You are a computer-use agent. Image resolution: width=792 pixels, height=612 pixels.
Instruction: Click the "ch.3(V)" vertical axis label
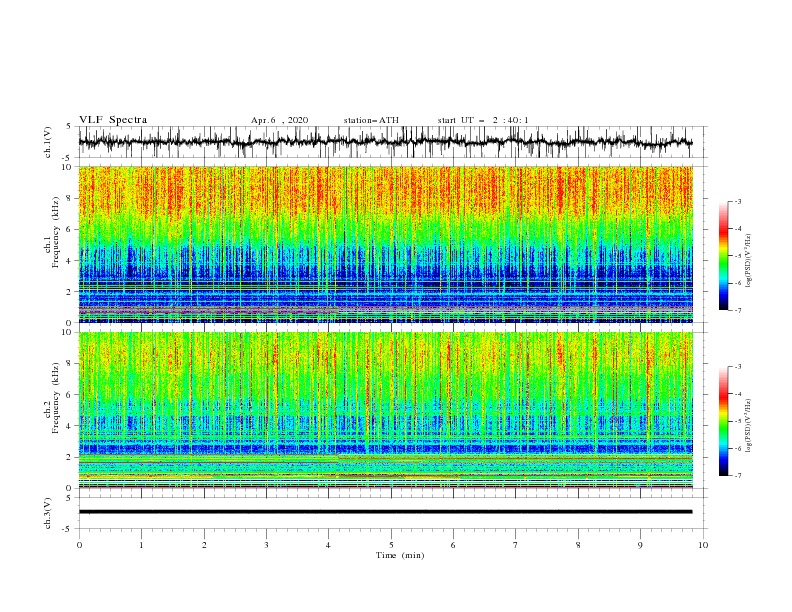pyautogui.click(x=48, y=513)
